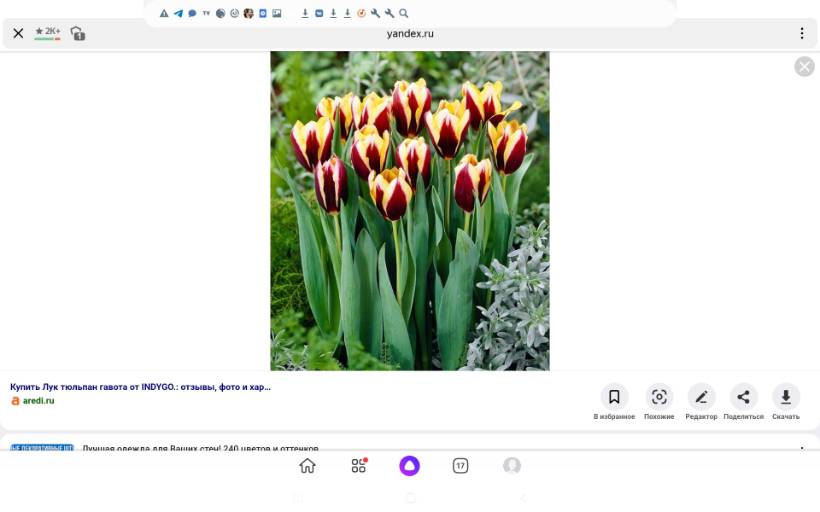Open the Купить Лук тюльпан гавота link
The image size is (820, 512).
pyautogui.click(x=140, y=386)
